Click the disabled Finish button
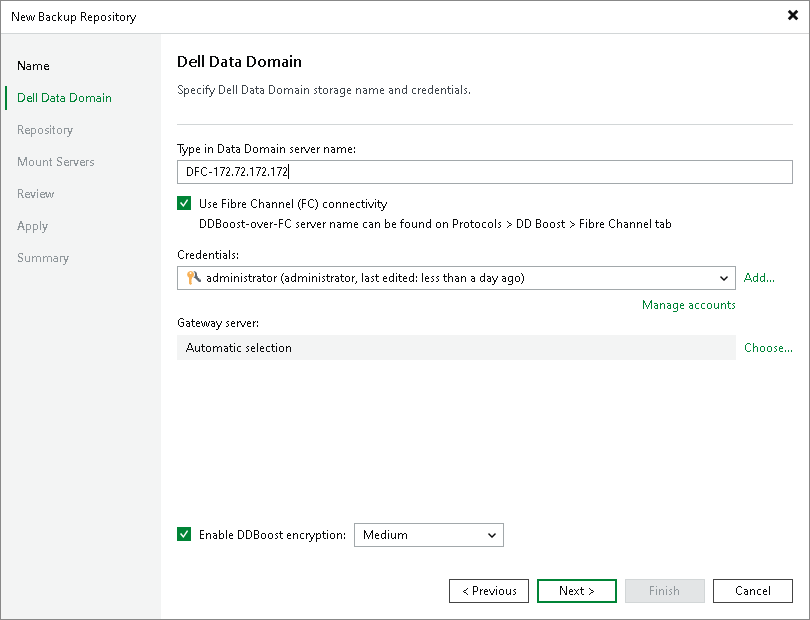 pos(664,591)
